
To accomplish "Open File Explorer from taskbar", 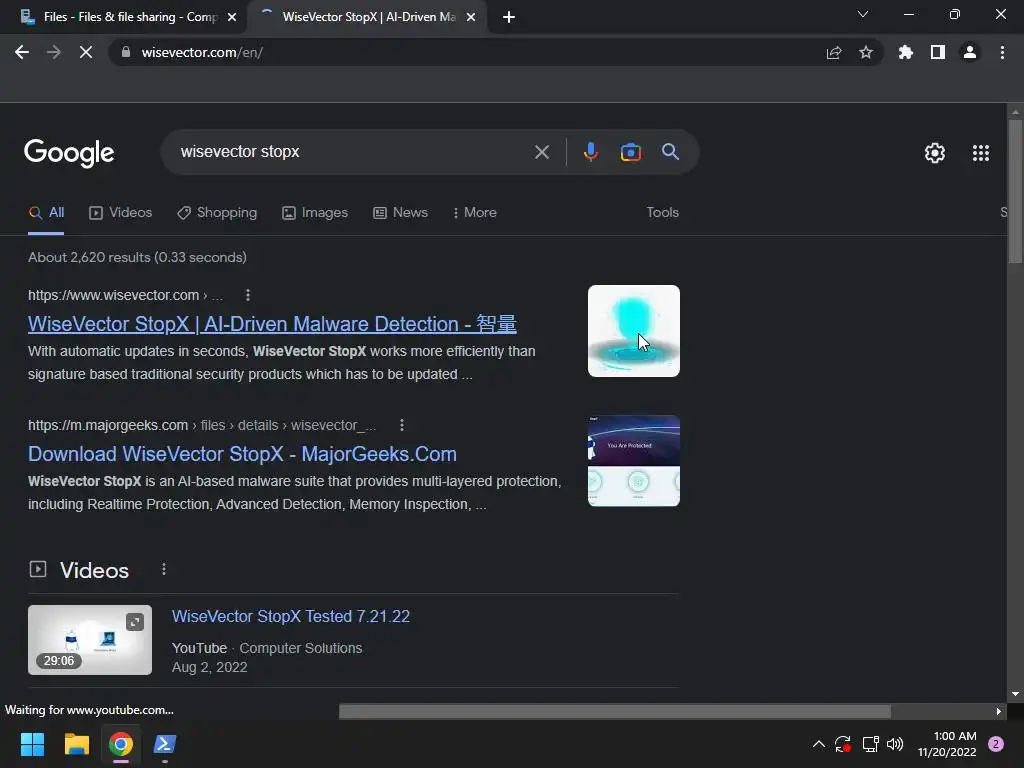I will (x=76, y=744).
